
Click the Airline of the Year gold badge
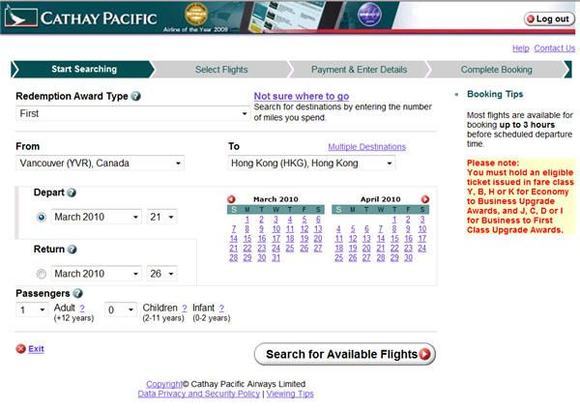pos(196,14)
